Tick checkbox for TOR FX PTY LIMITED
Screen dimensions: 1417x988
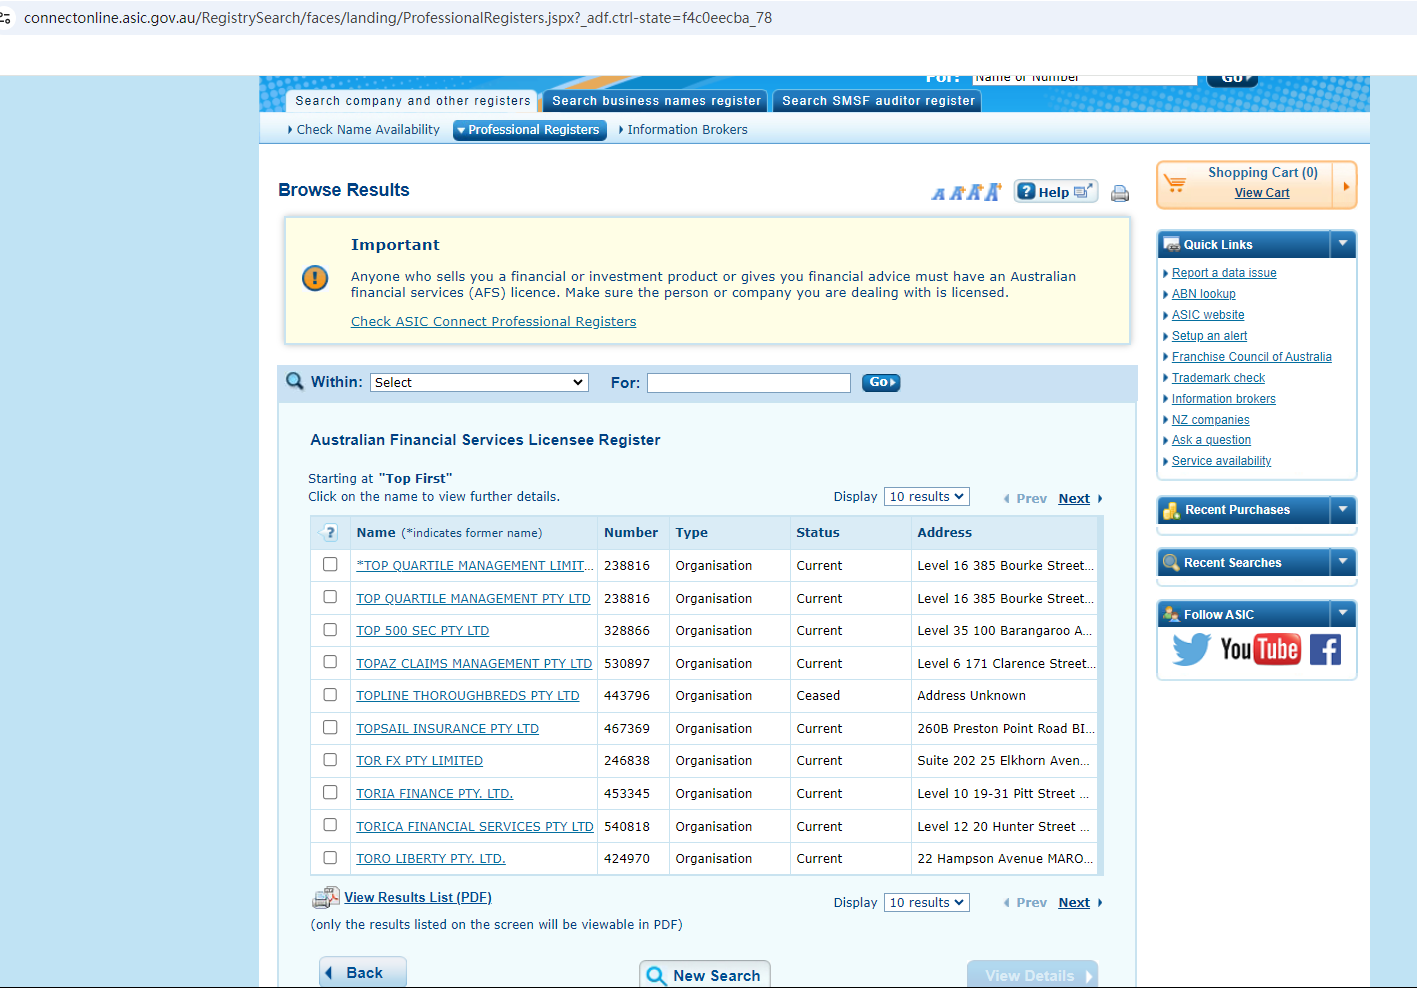[330, 760]
